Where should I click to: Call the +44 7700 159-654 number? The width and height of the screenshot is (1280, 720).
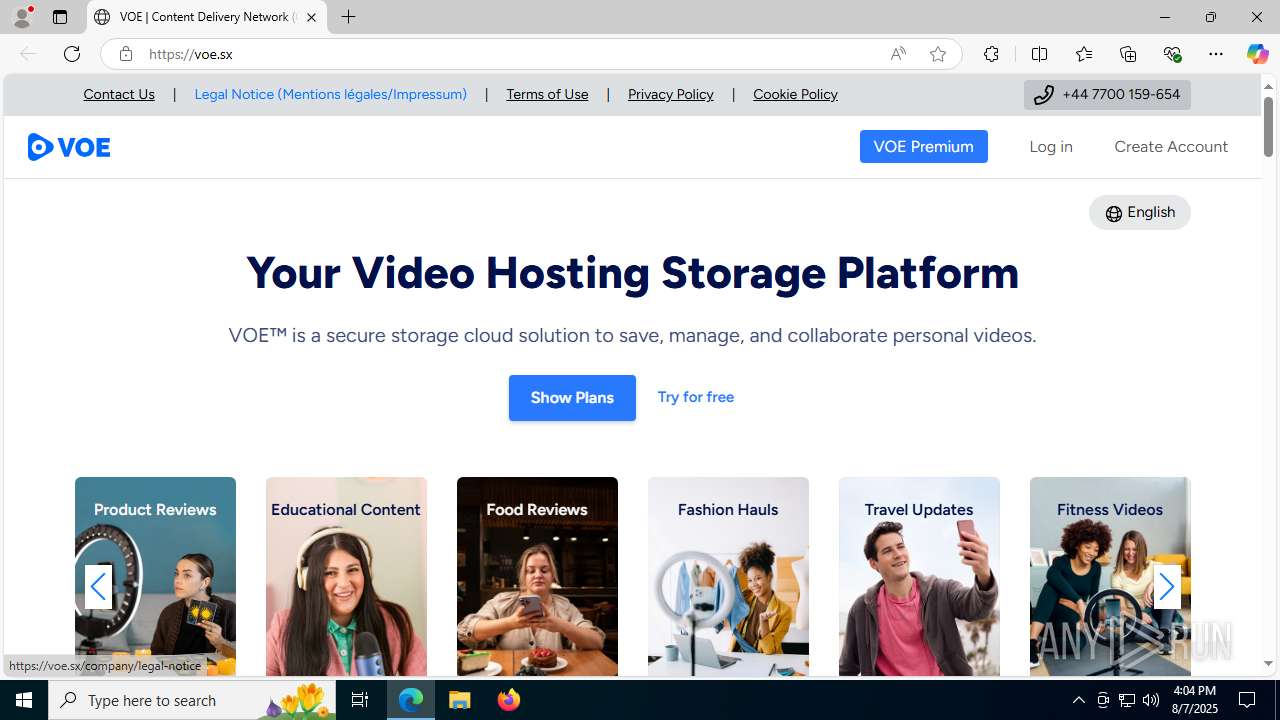pyautogui.click(x=1107, y=94)
